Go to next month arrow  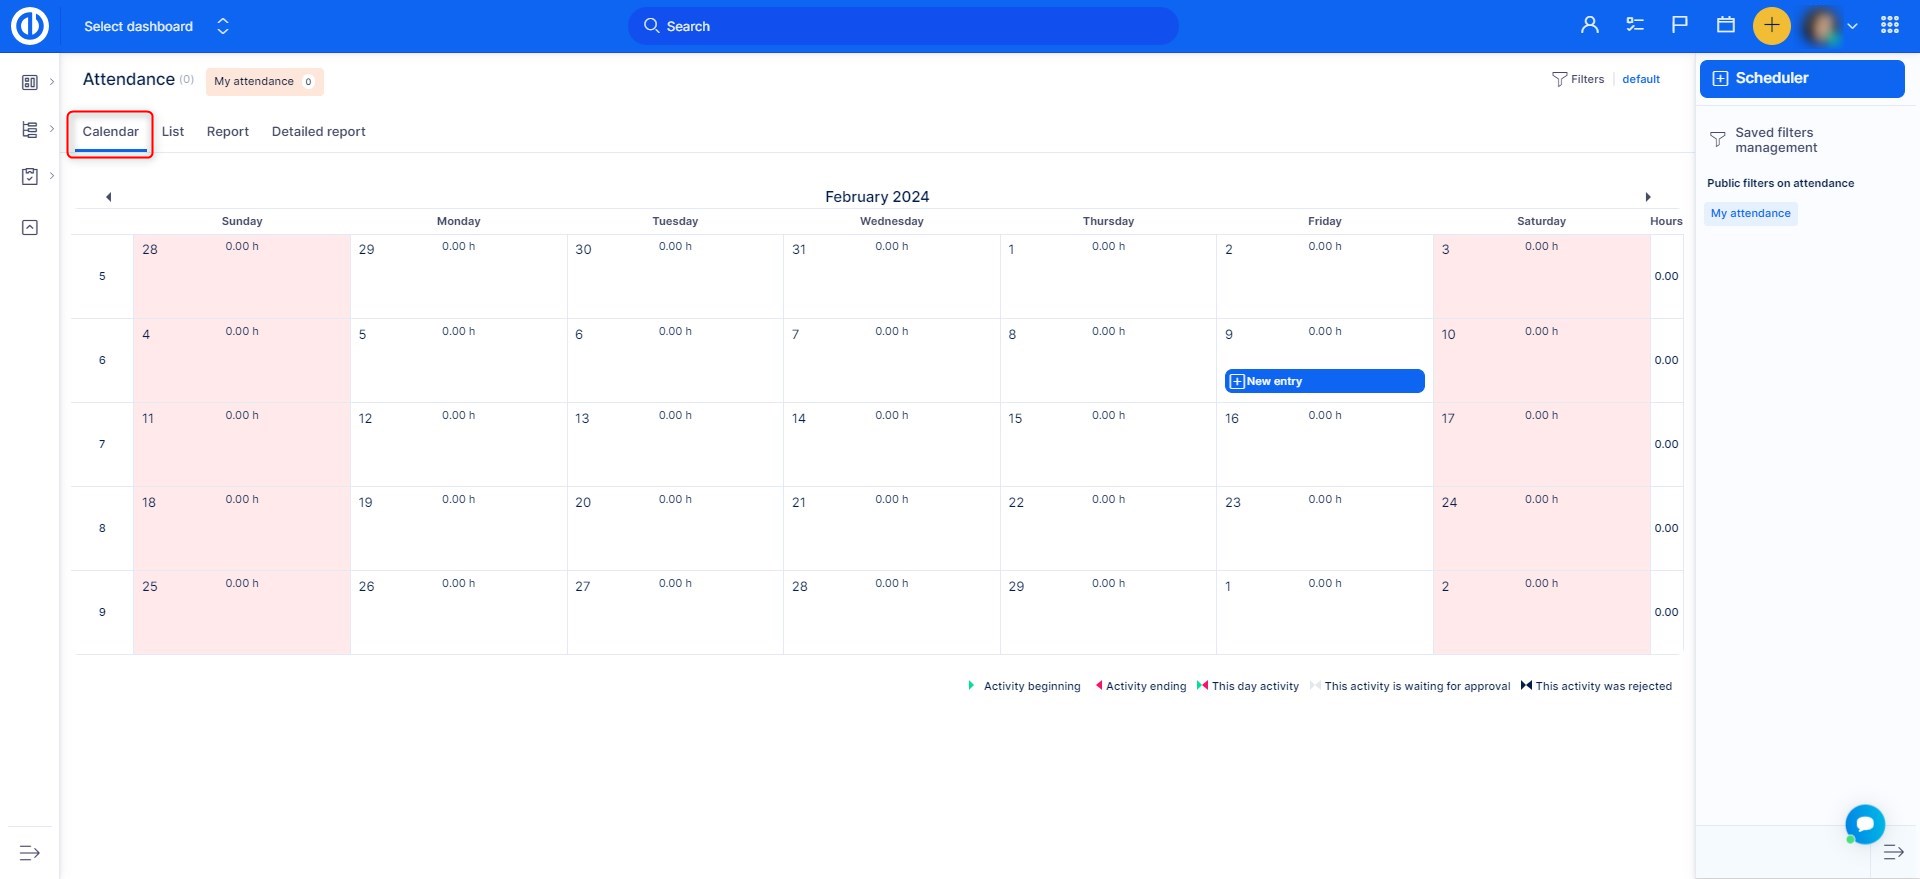1648,197
